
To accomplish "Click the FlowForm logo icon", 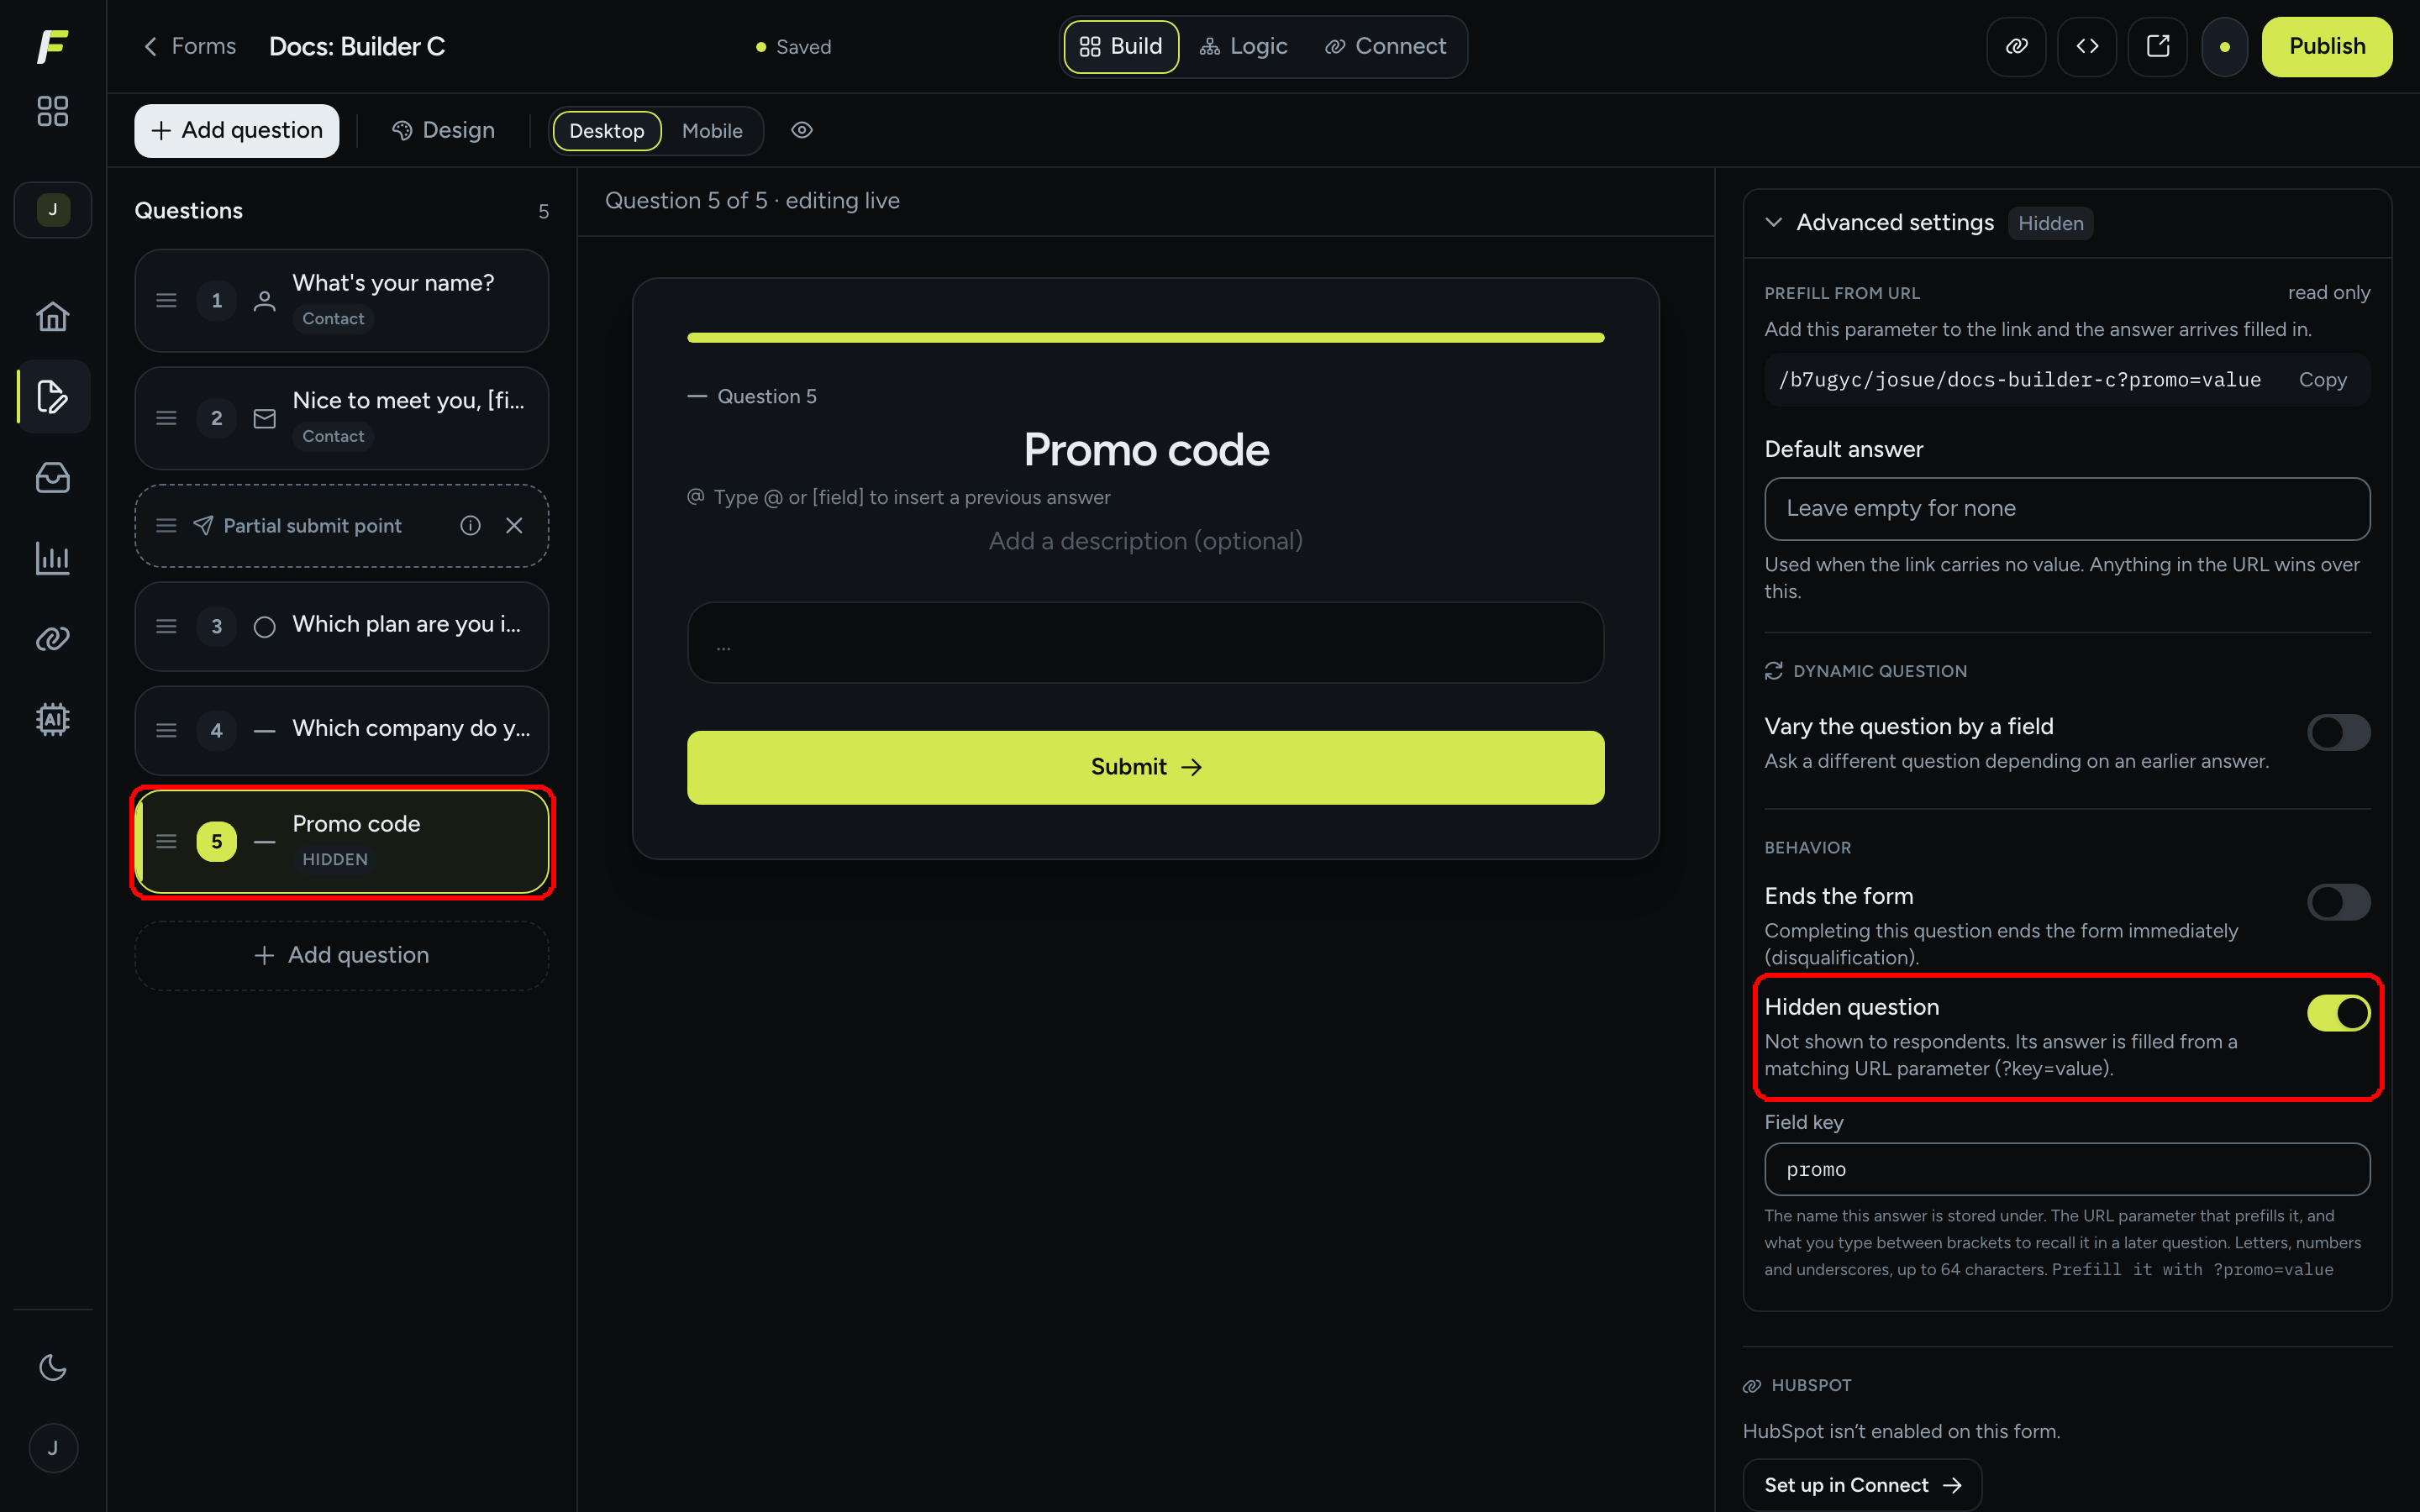I will [x=52, y=46].
